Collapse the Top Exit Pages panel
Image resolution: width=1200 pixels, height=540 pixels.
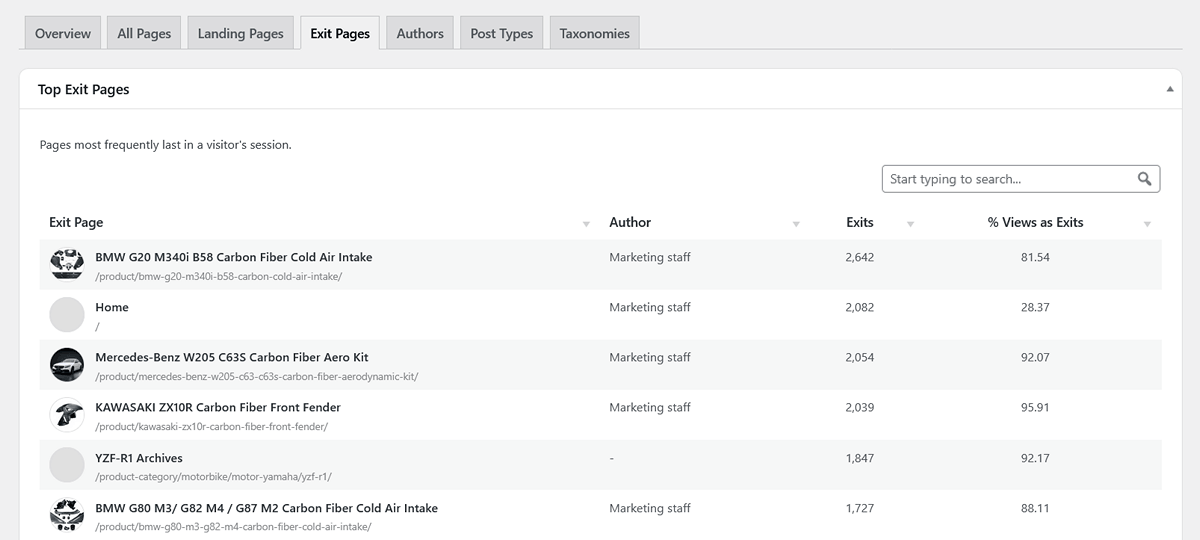pos(1170,89)
